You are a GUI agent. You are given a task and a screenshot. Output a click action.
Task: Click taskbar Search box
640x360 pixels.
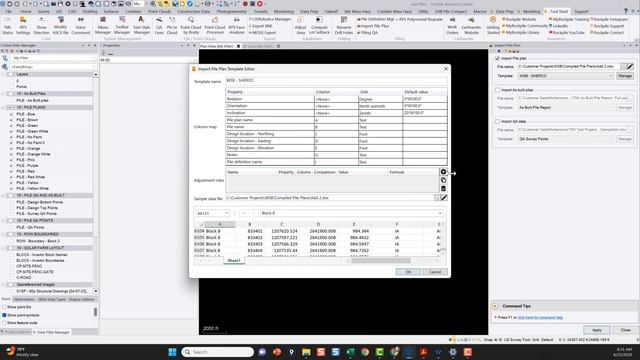[x=218, y=352]
